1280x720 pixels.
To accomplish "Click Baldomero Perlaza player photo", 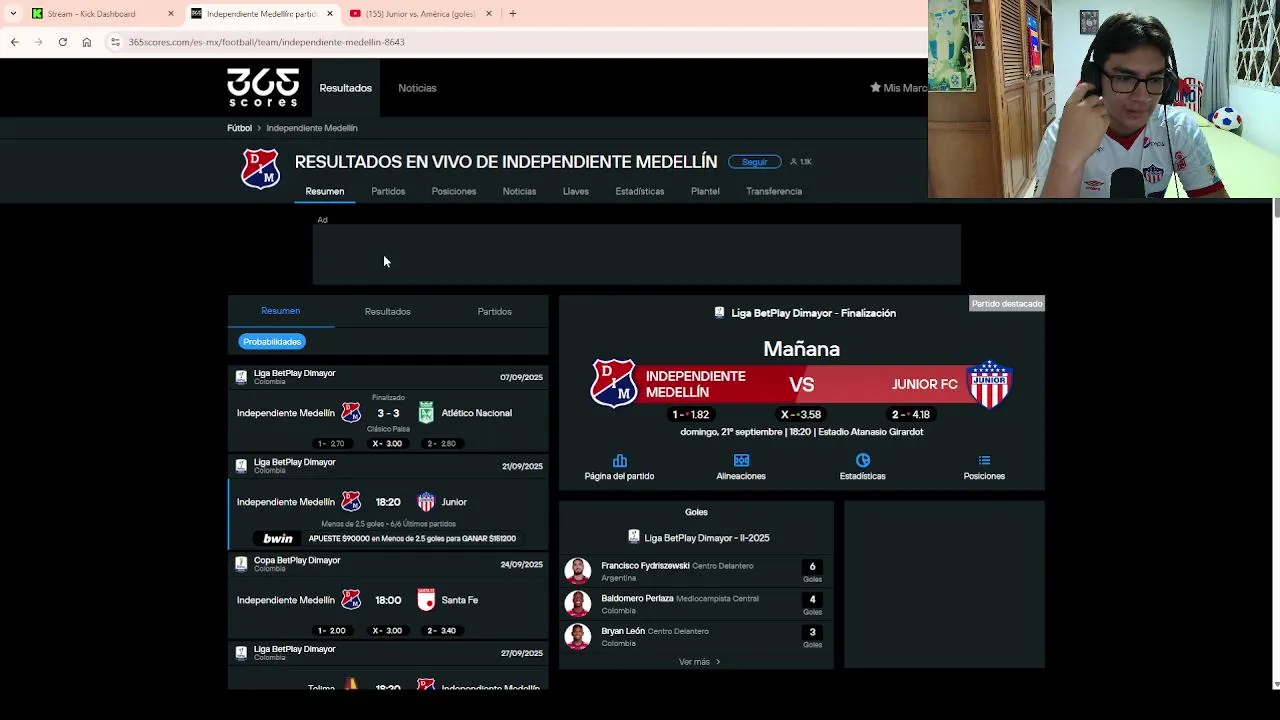I will click(577, 604).
